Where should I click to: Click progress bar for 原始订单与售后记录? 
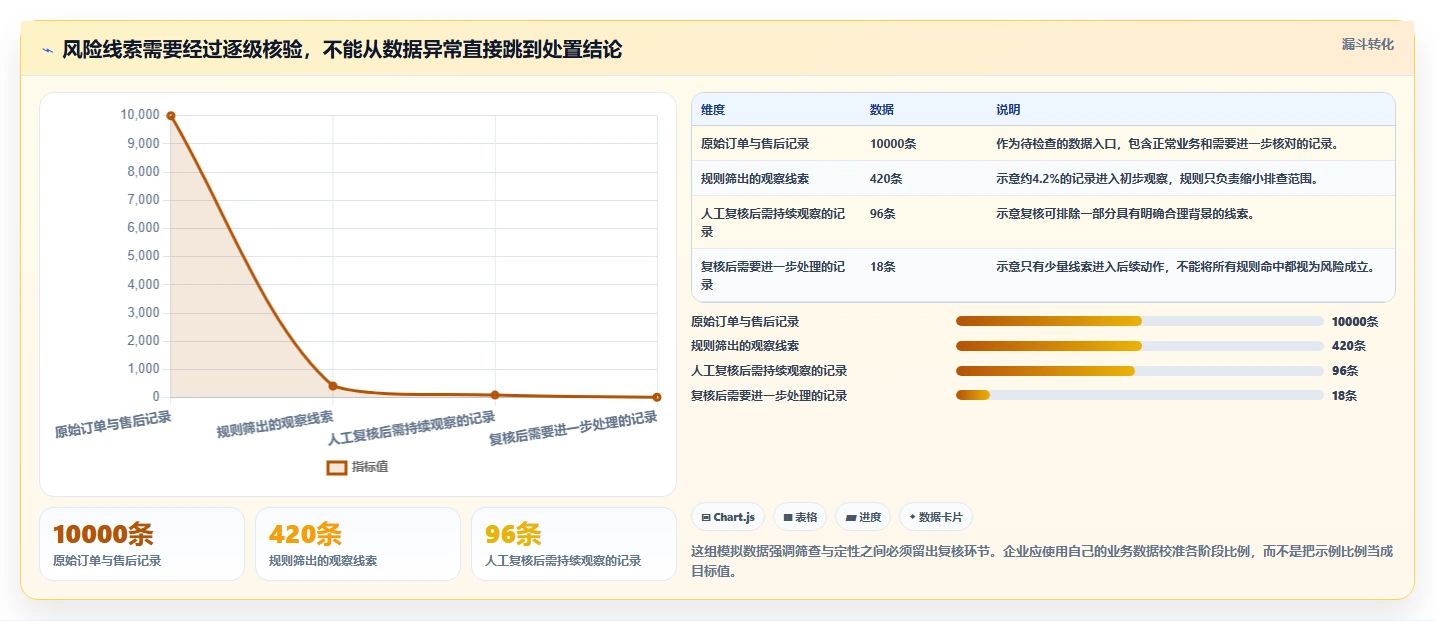1140,321
